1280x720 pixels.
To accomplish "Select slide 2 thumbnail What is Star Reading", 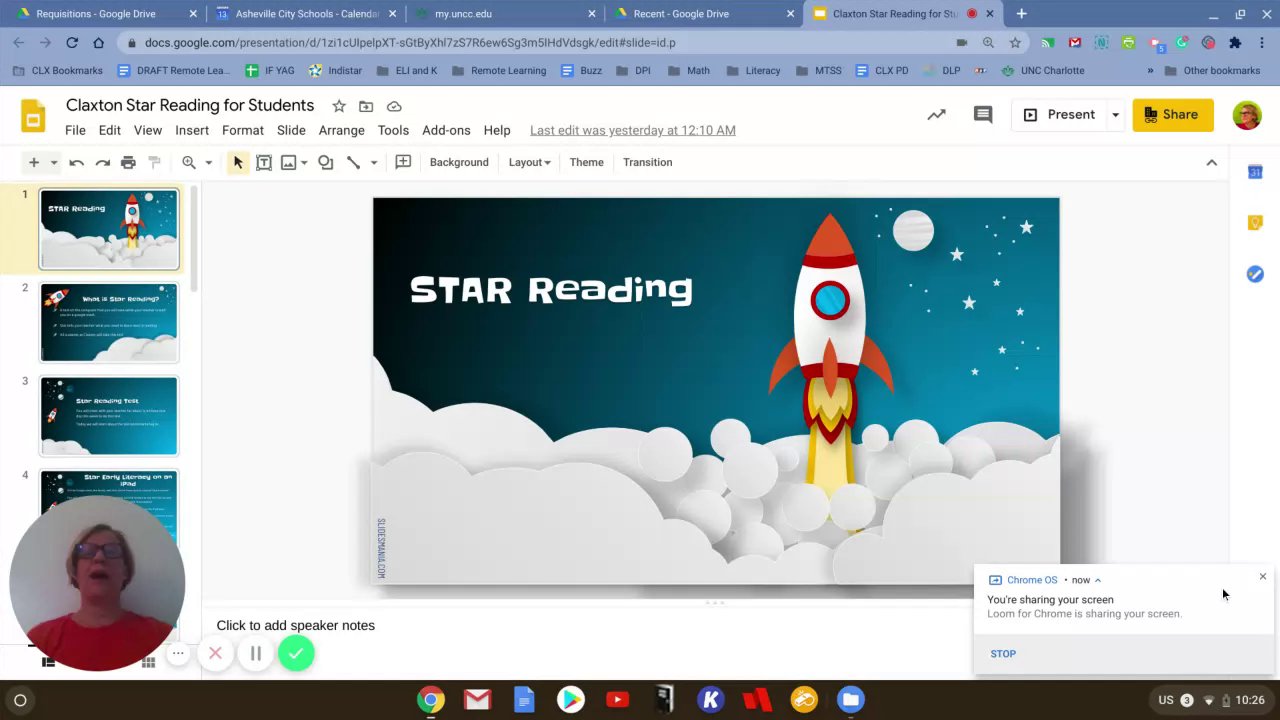I will (109, 322).
